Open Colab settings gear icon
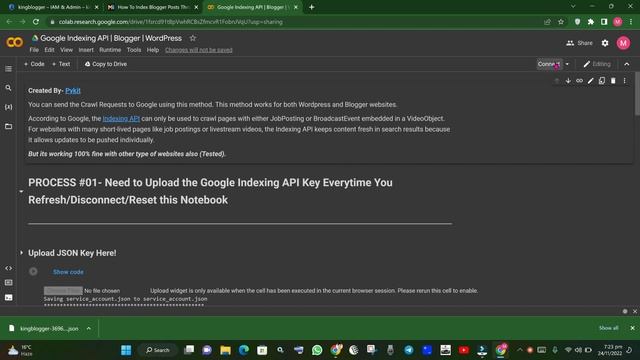This screenshot has height=360, width=640. point(605,43)
